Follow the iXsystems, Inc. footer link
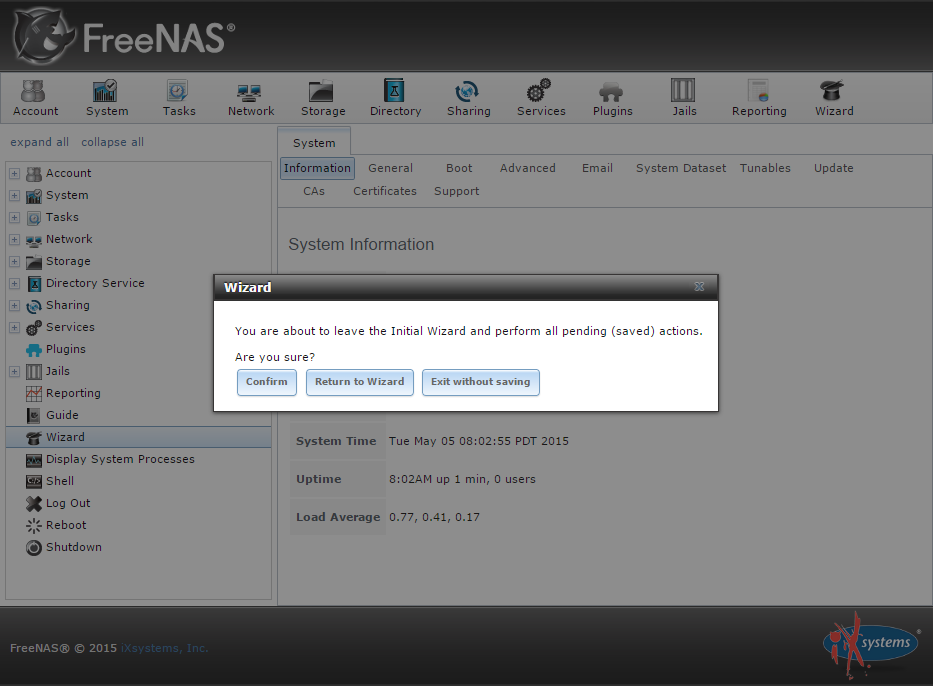Screen dimensions: 933x686 pos(165,648)
